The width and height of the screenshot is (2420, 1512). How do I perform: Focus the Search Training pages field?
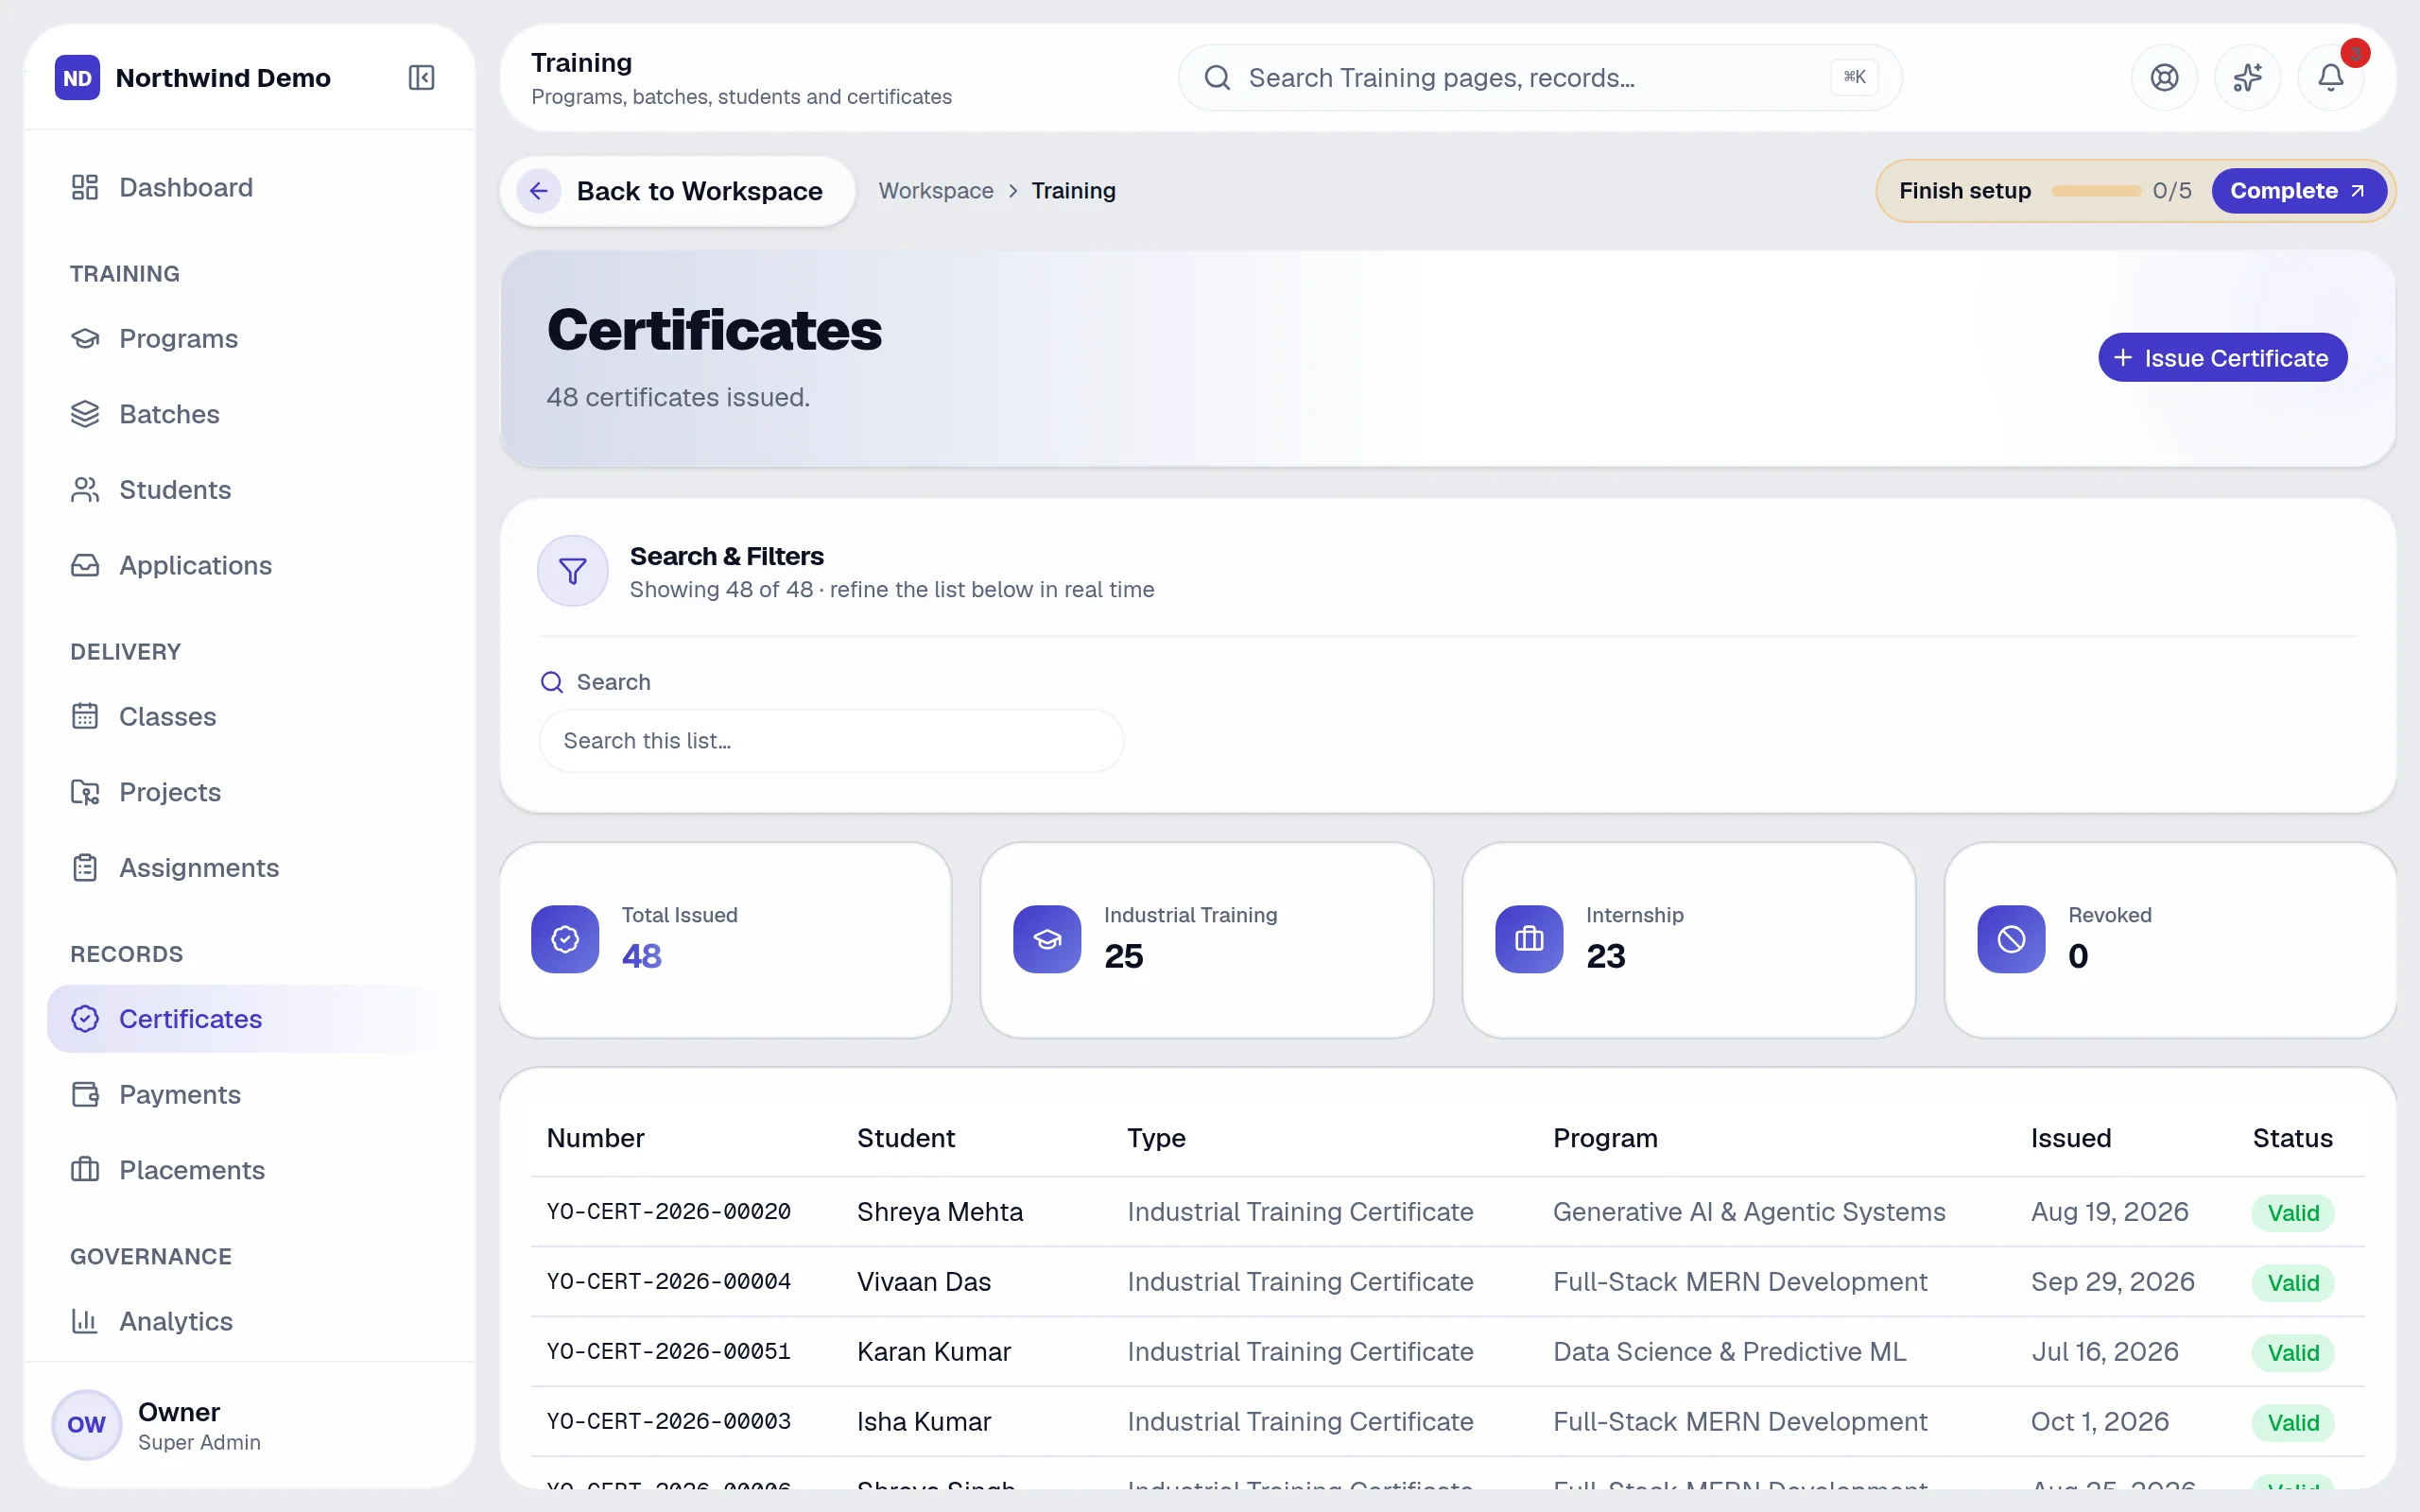tap(1540, 77)
